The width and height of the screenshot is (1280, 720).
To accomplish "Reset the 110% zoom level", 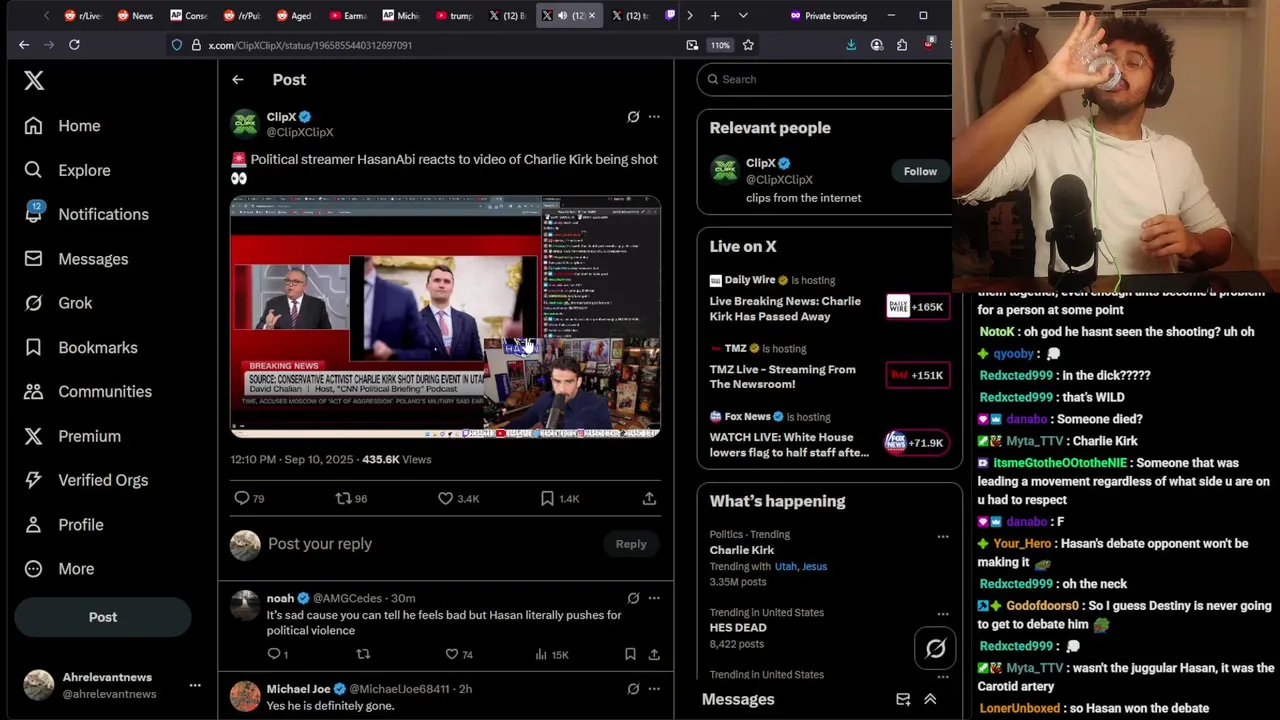I will coord(720,45).
